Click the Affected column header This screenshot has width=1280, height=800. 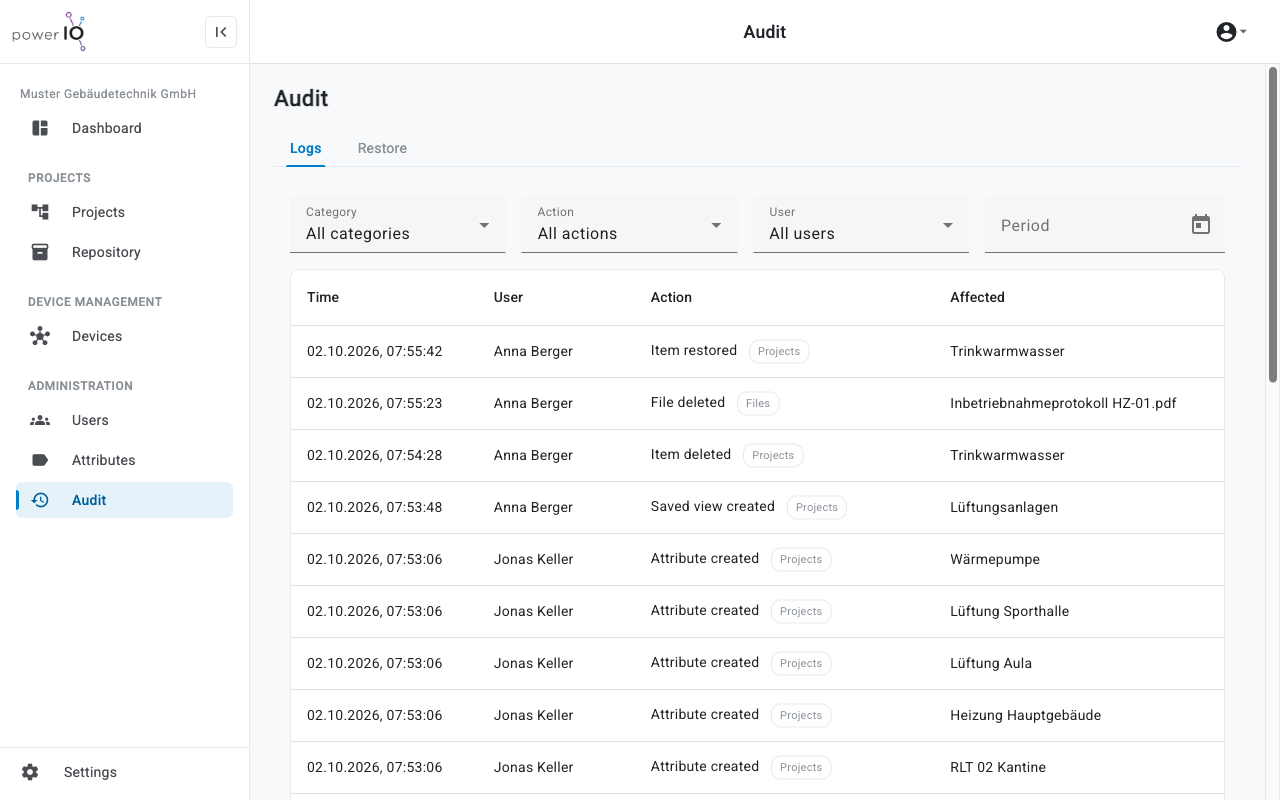tap(977, 297)
